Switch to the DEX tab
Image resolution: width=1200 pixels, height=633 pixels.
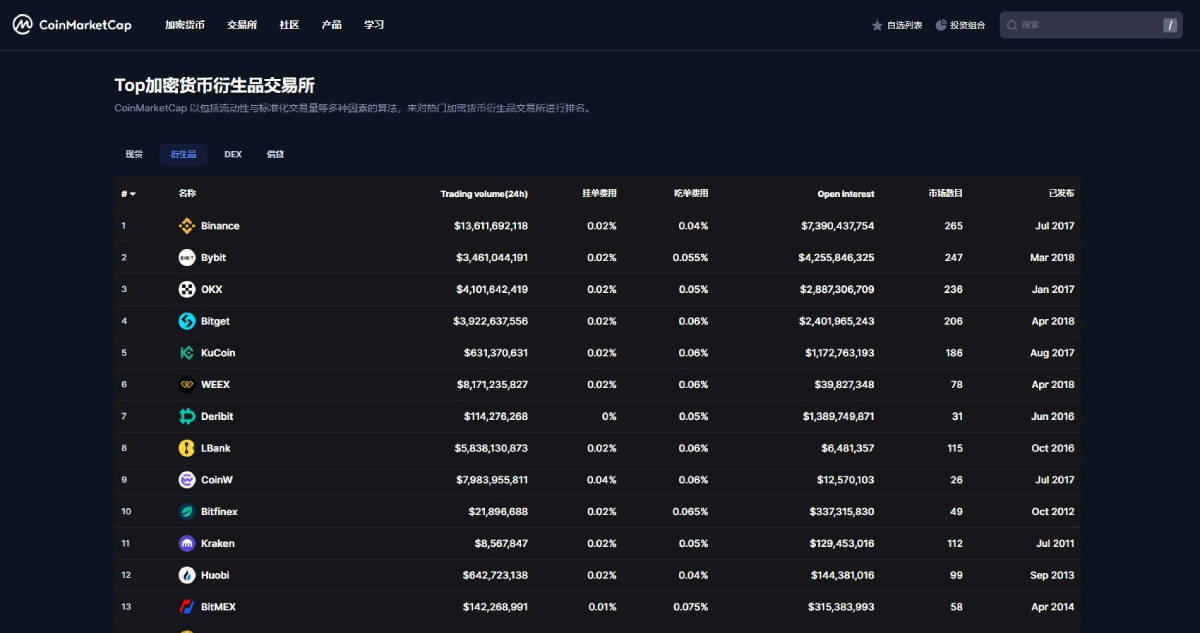(x=233, y=154)
